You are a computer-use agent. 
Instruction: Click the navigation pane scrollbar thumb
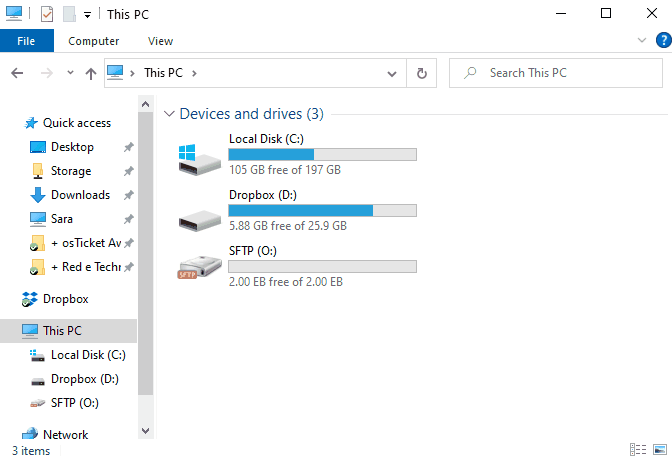point(145,253)
